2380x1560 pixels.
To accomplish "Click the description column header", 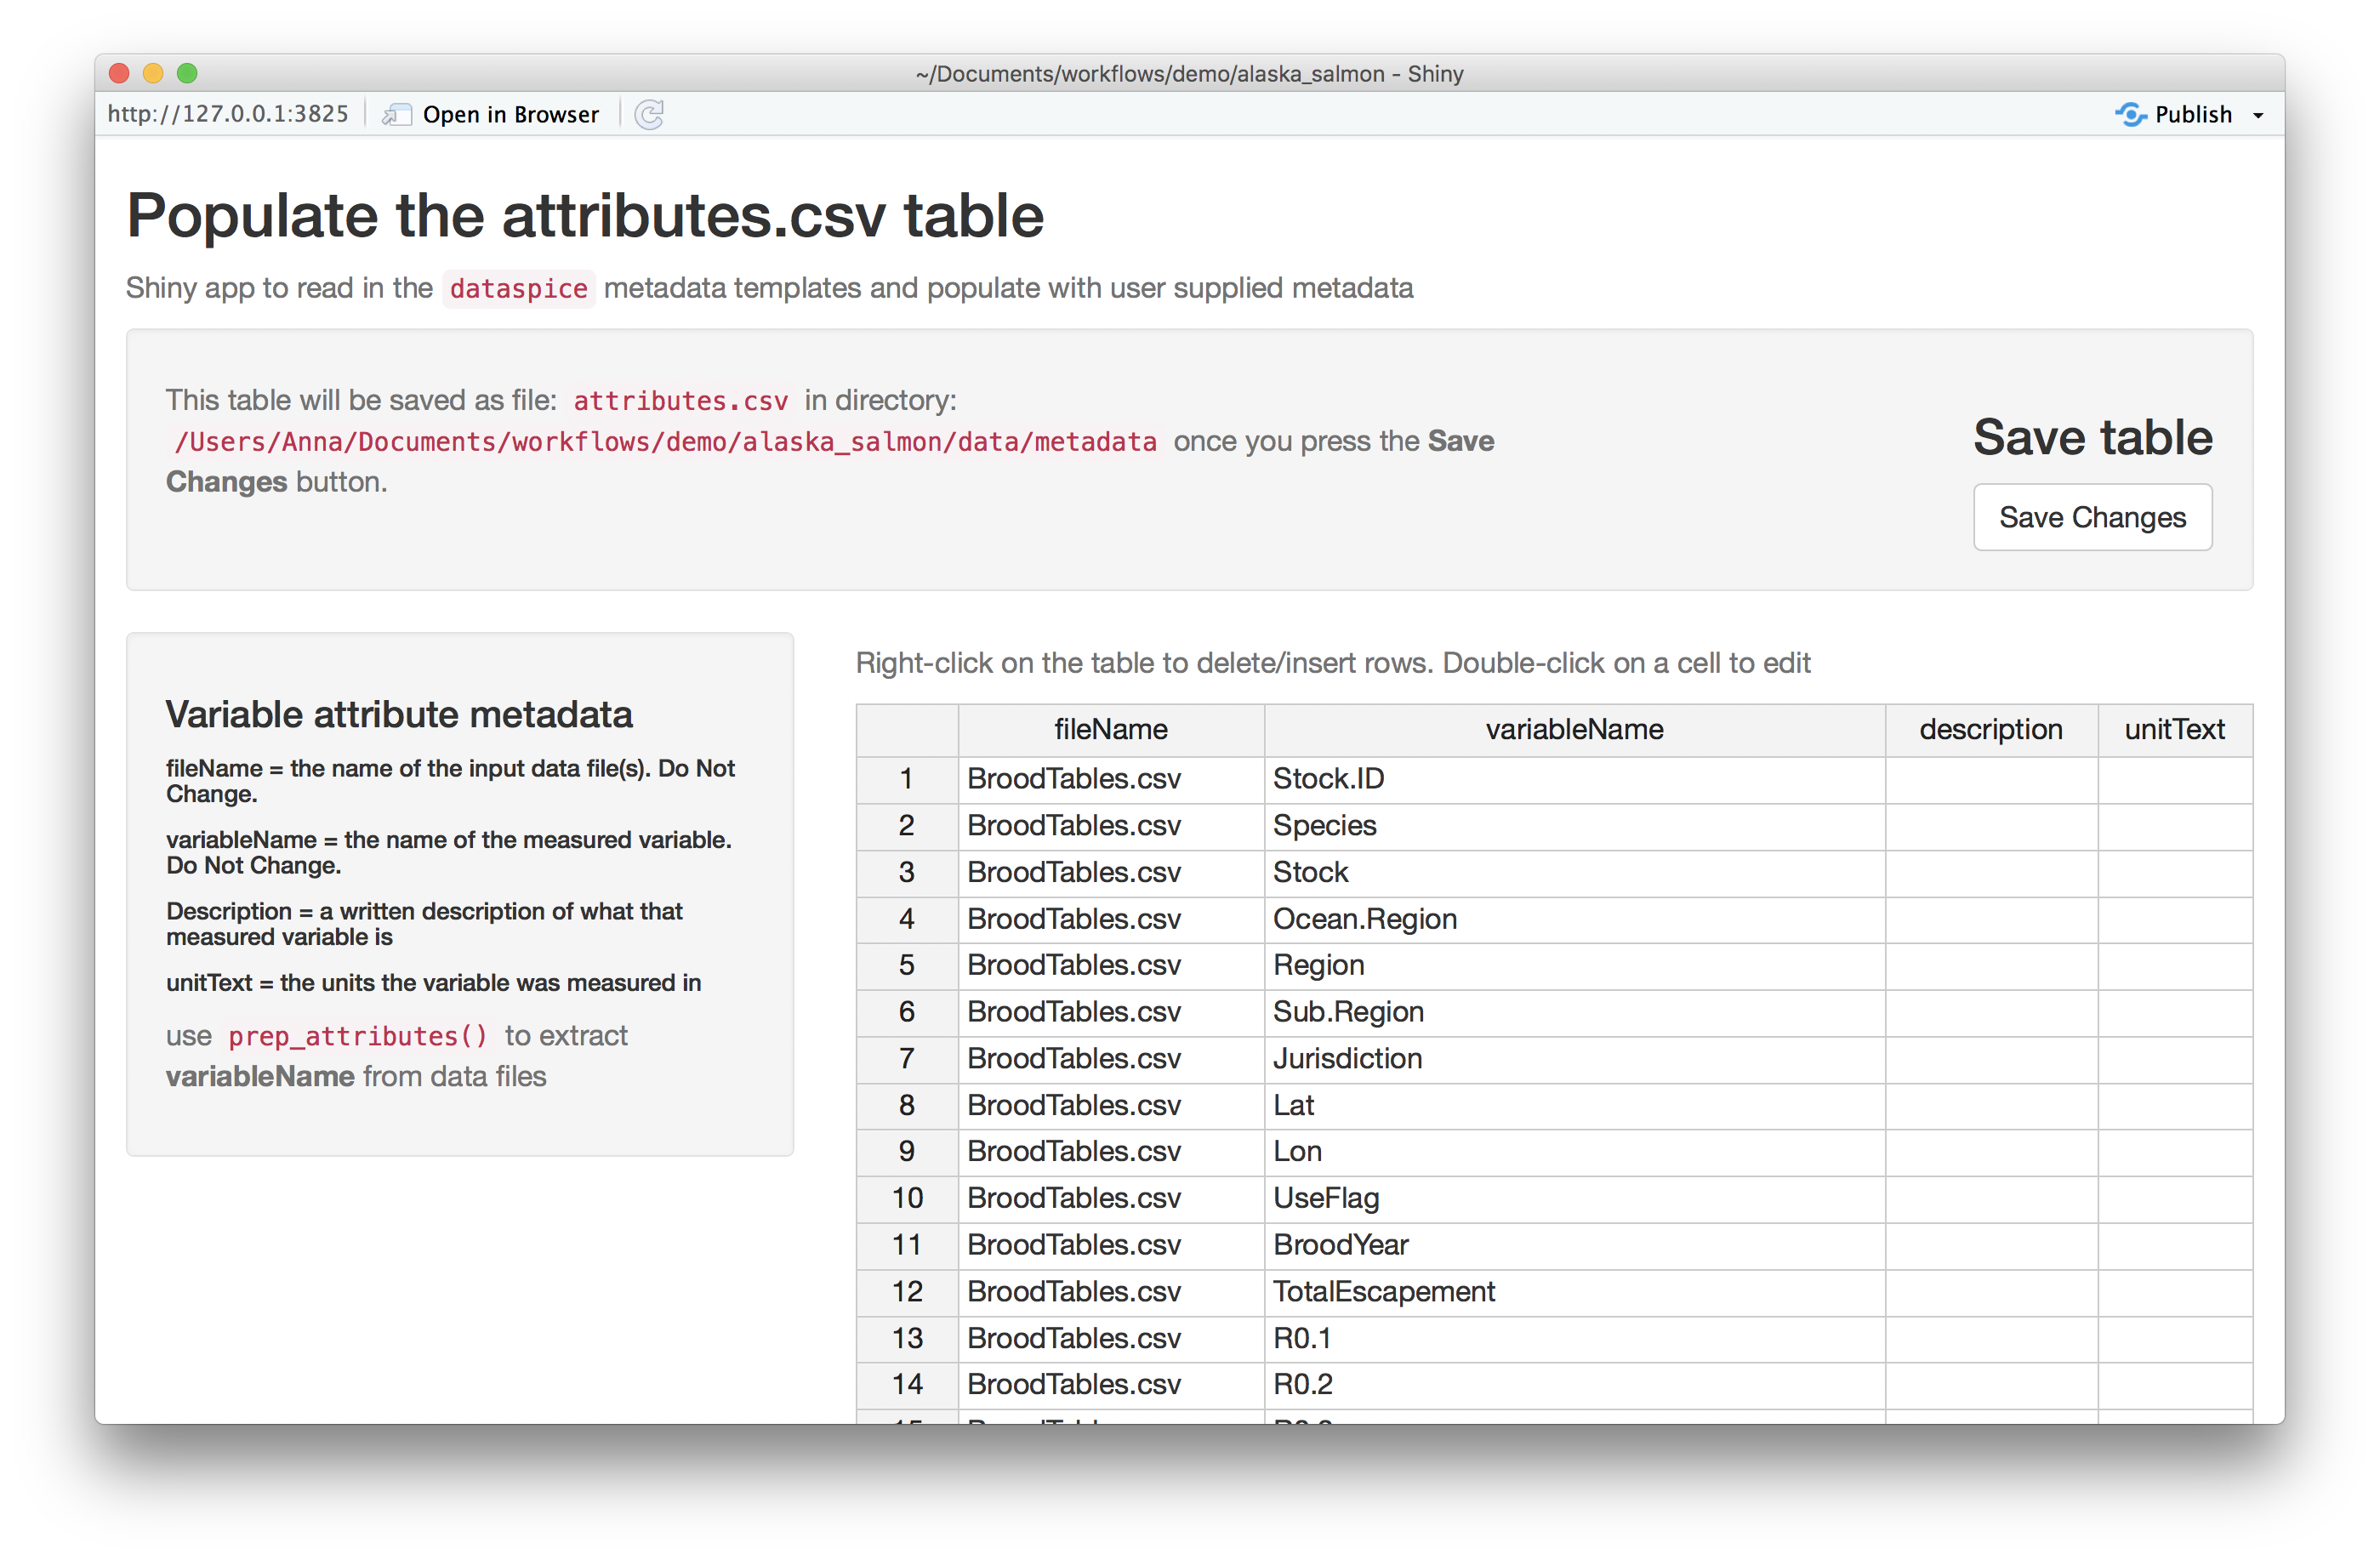I will coord(1991,729).
